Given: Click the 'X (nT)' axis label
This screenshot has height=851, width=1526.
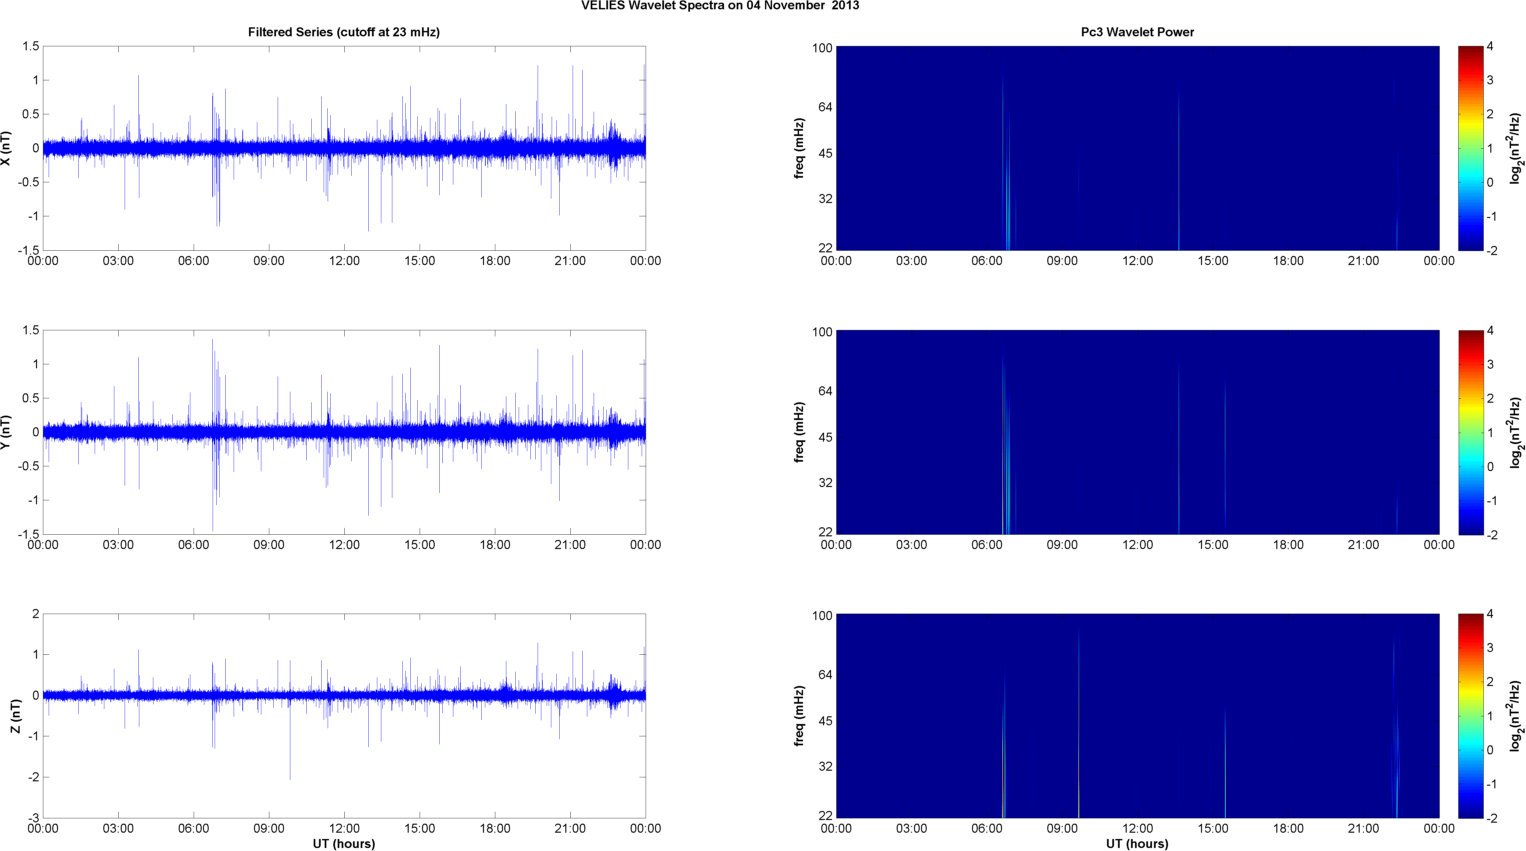Looking at the screenshot, I should click(7, 148).
